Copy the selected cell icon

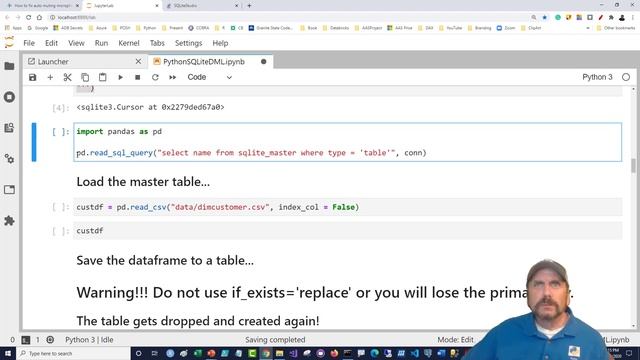85,77
